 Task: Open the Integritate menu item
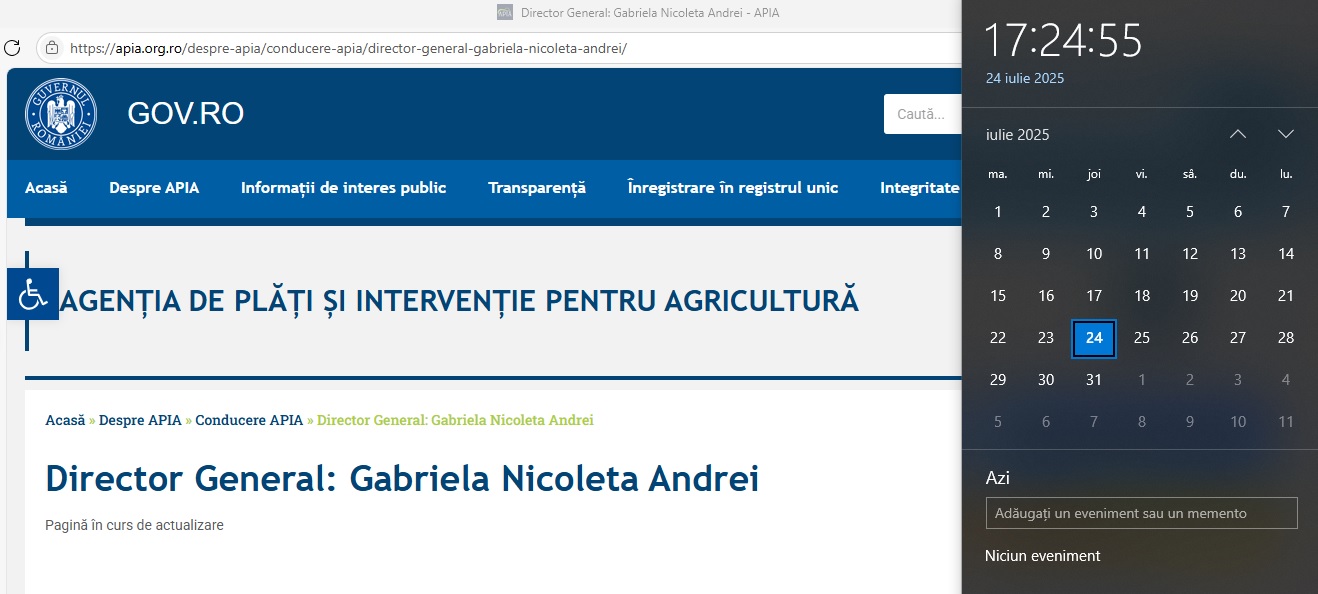pos(919,188)
